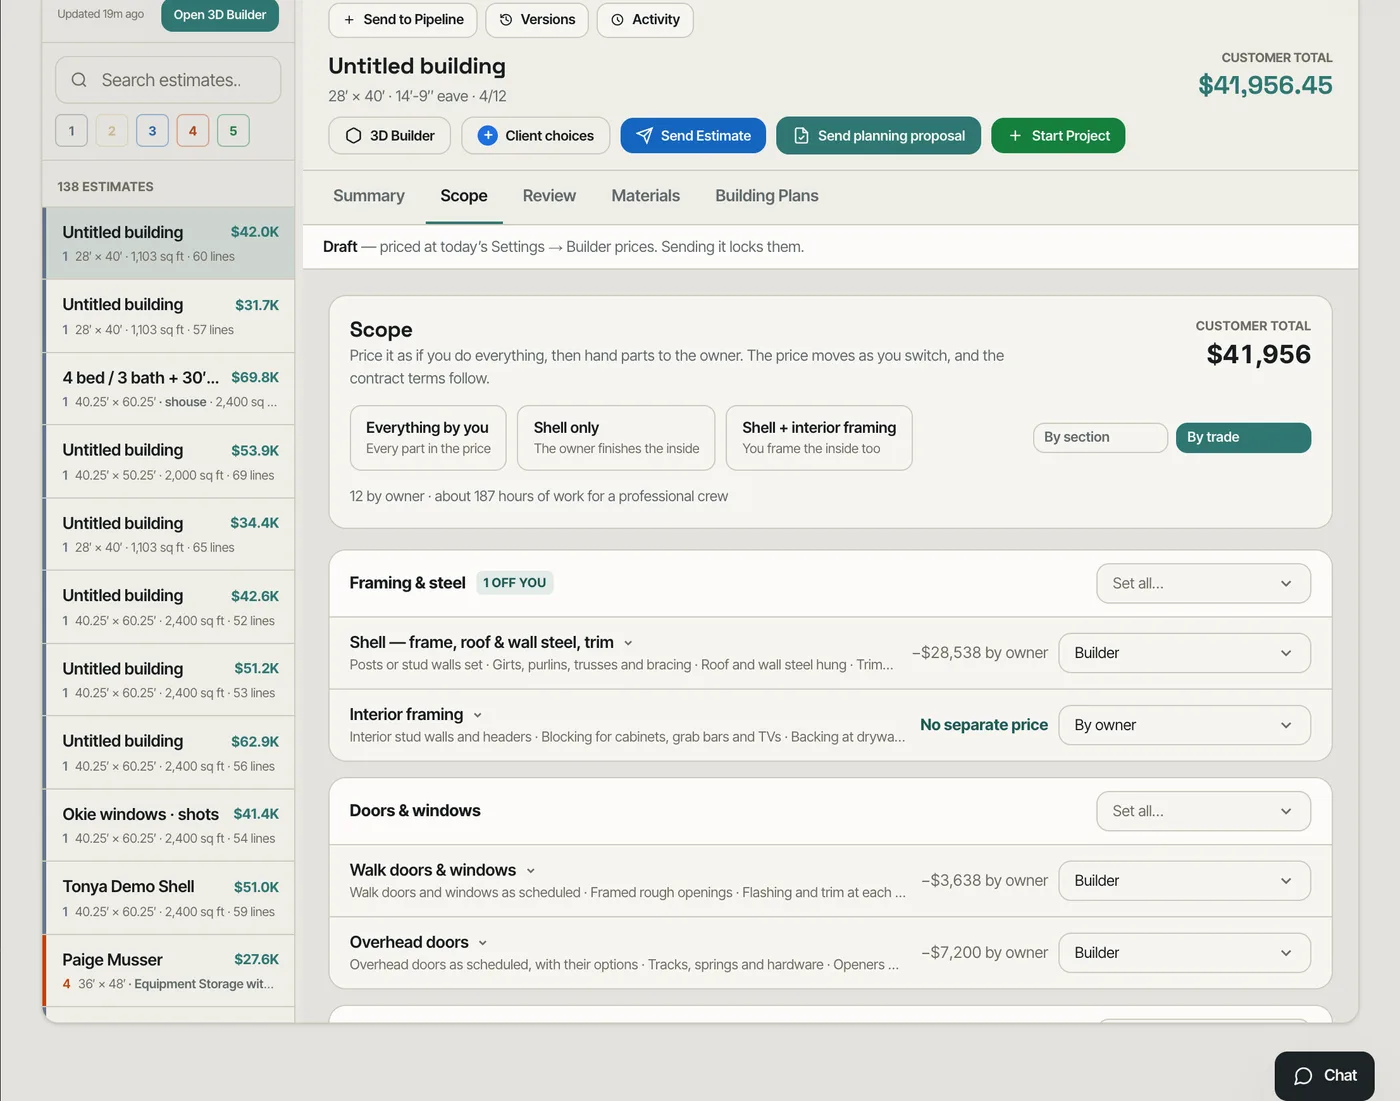Switch to the Summary tab
The height and width of the screenshot is (1101, 1400).
click(369, 196)
